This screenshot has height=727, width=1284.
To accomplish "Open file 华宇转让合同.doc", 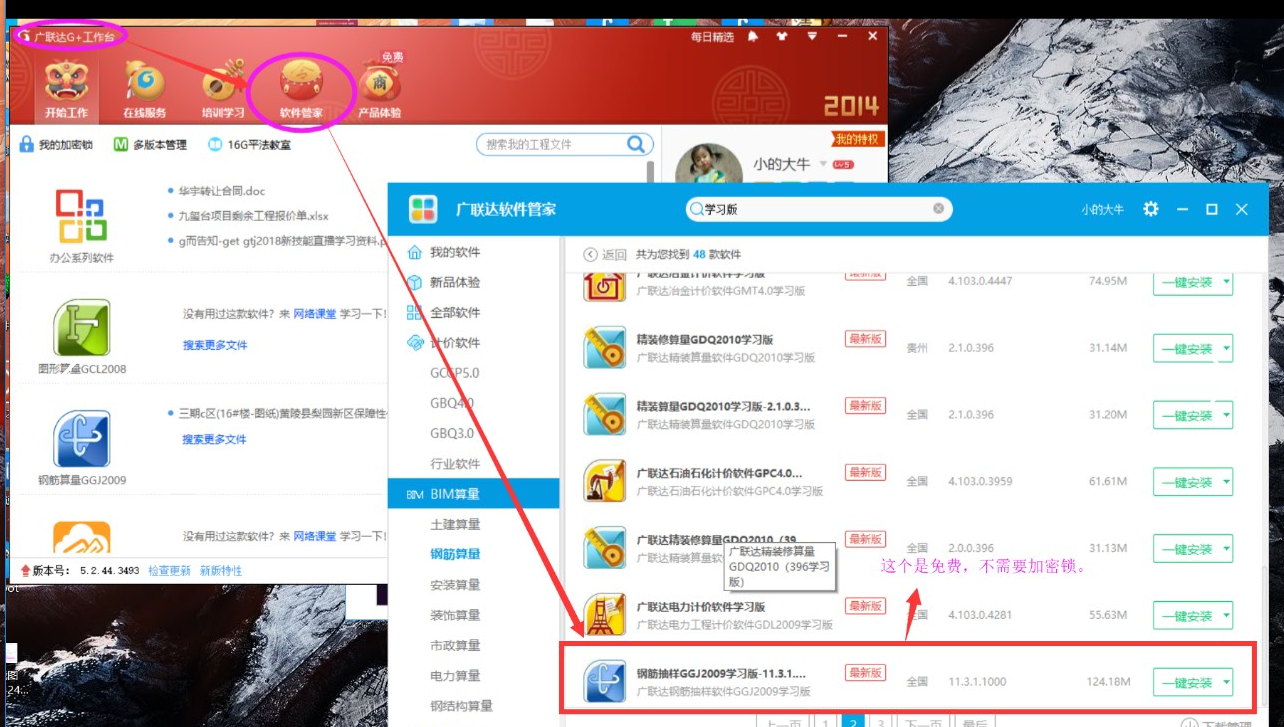I will click(222, 191).
